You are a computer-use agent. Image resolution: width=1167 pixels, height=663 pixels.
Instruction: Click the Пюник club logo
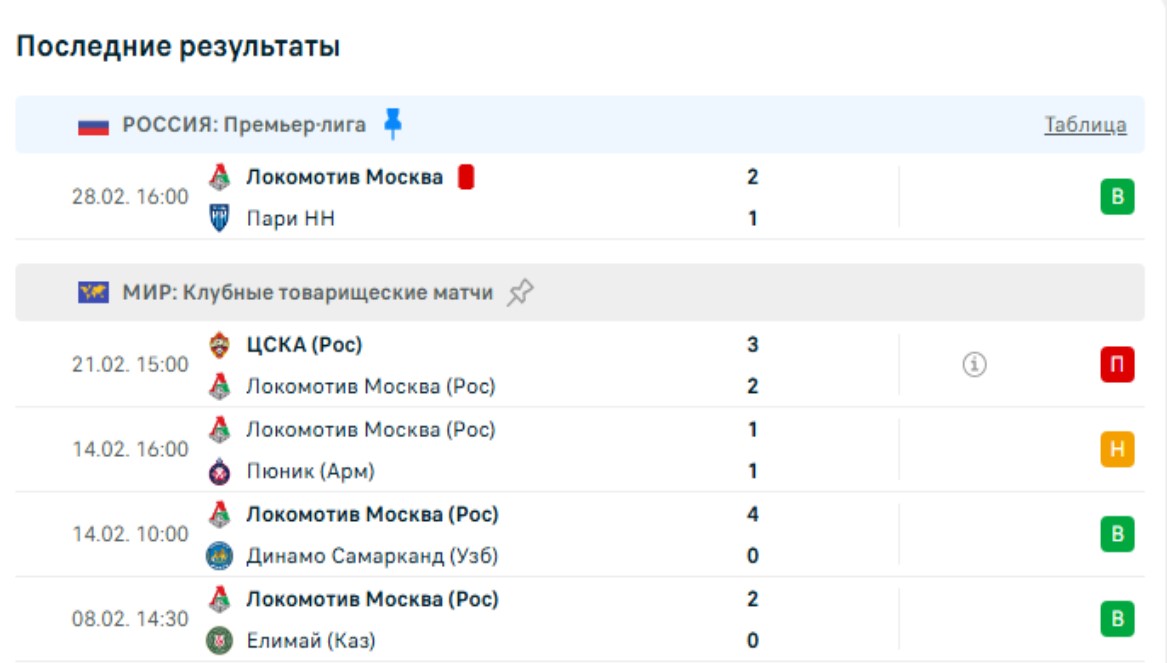[219, 471]
